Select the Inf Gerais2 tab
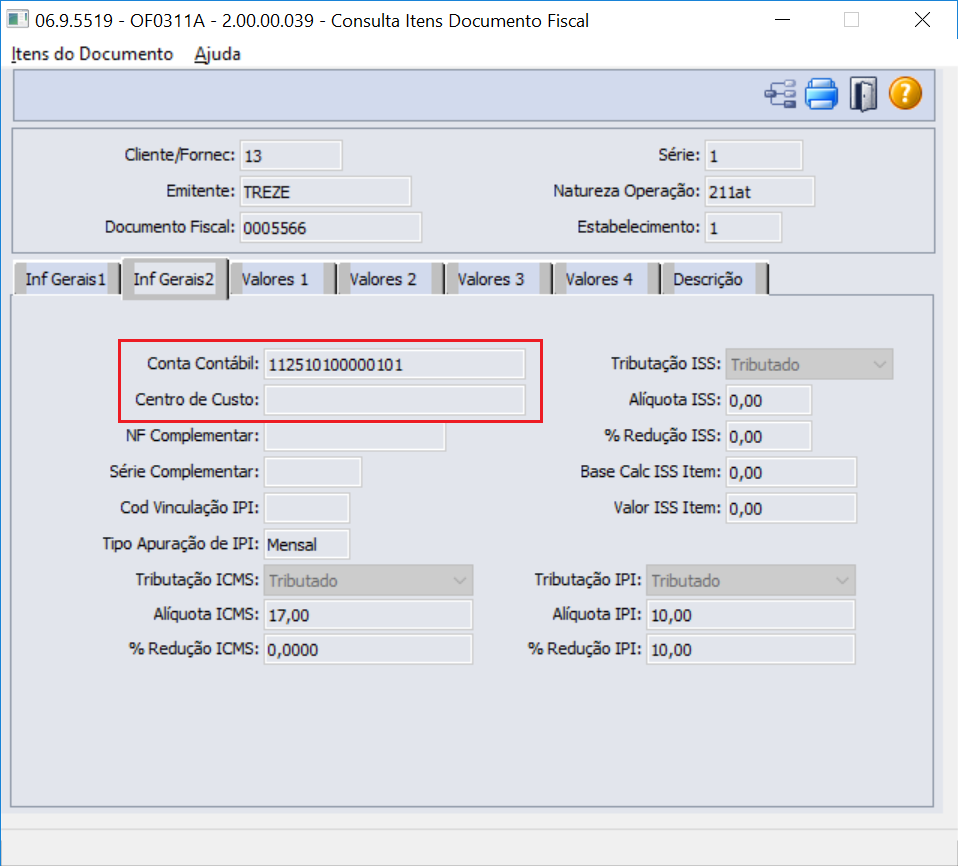Screen dimensions: 958x866 pyautogui.click(x=174, y=279)
